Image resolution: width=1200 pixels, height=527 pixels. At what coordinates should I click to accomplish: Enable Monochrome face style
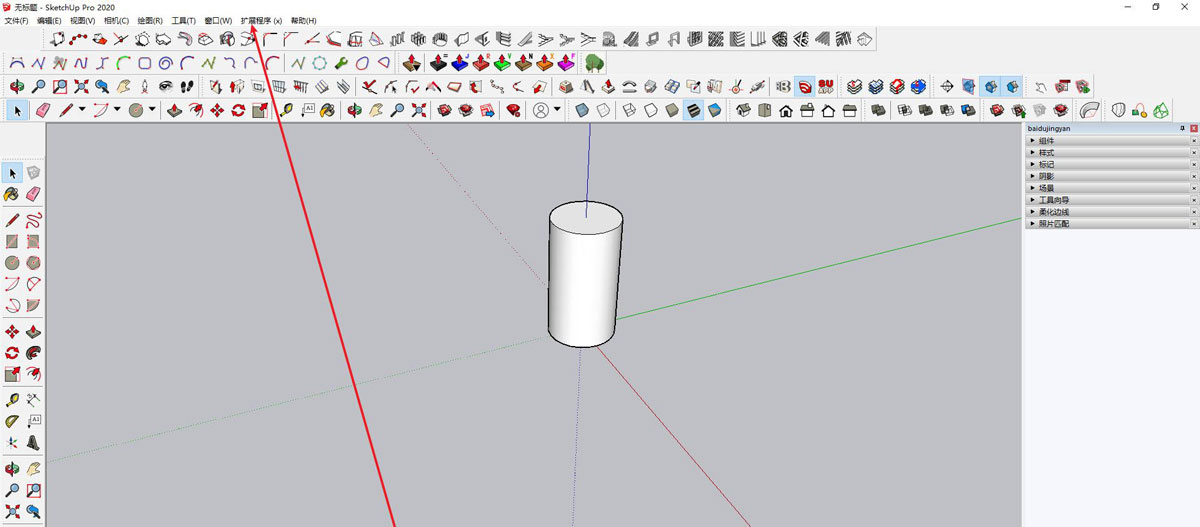tap(714, 110)
